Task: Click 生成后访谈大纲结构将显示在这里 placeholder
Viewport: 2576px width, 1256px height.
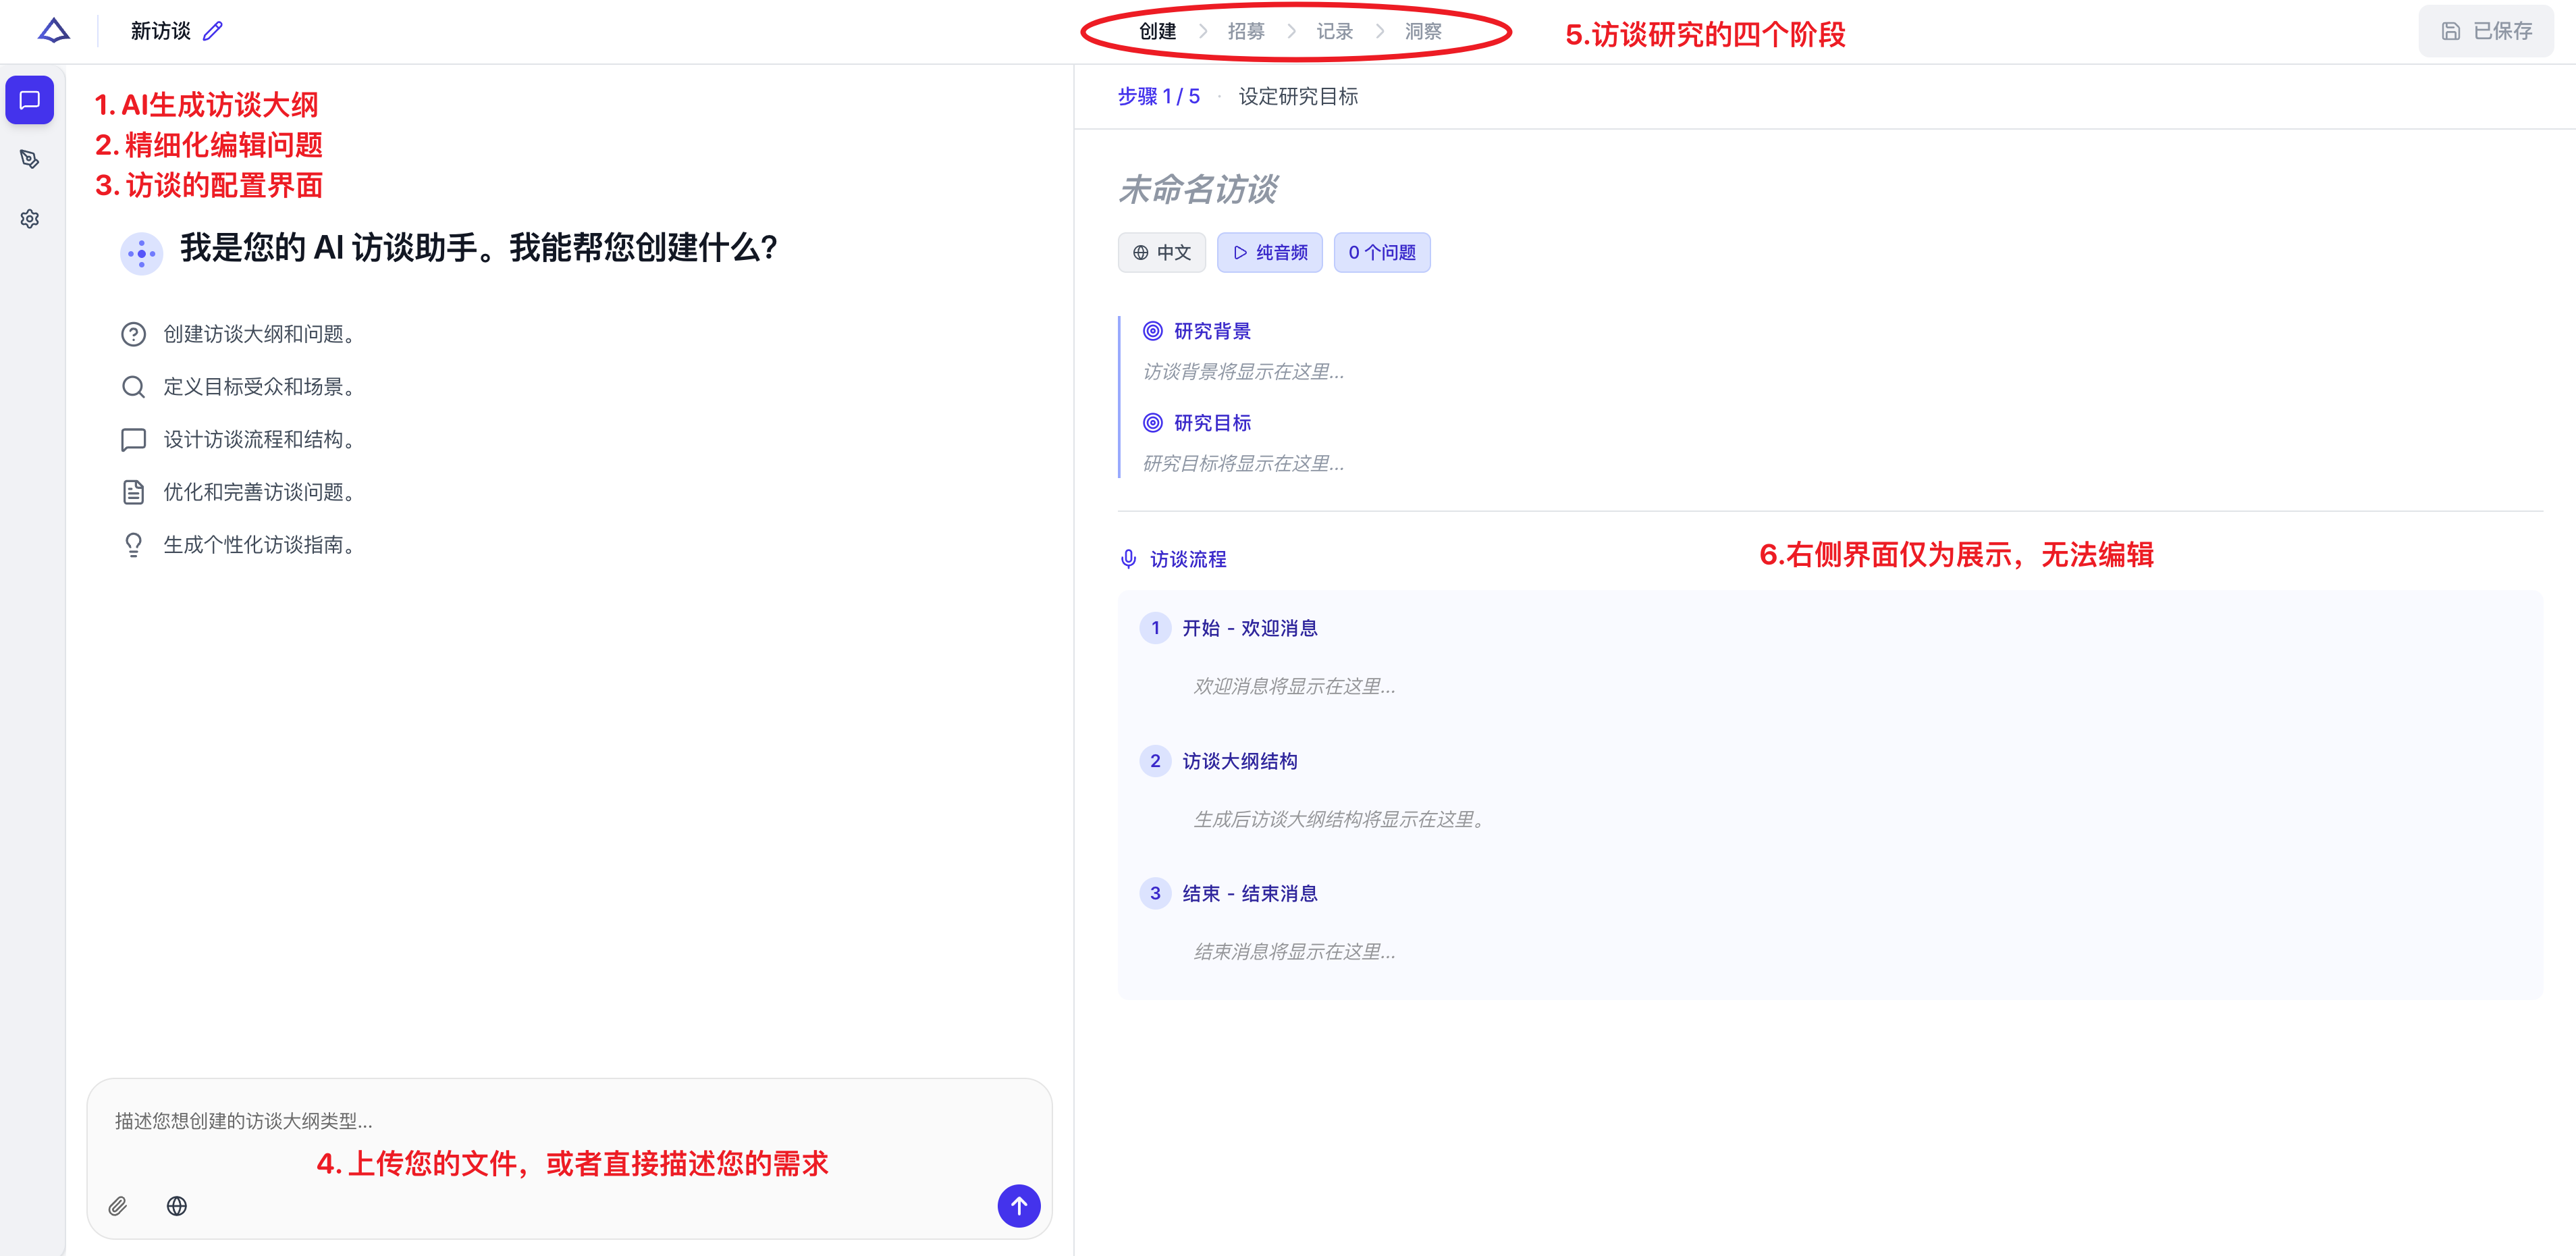Action: 1340,820
